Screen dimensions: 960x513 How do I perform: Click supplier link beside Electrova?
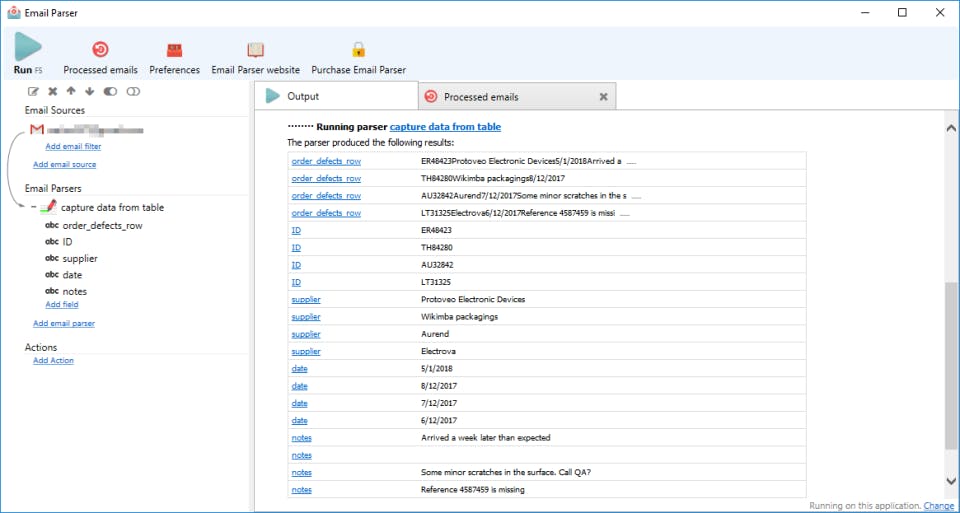click(306, 351)
